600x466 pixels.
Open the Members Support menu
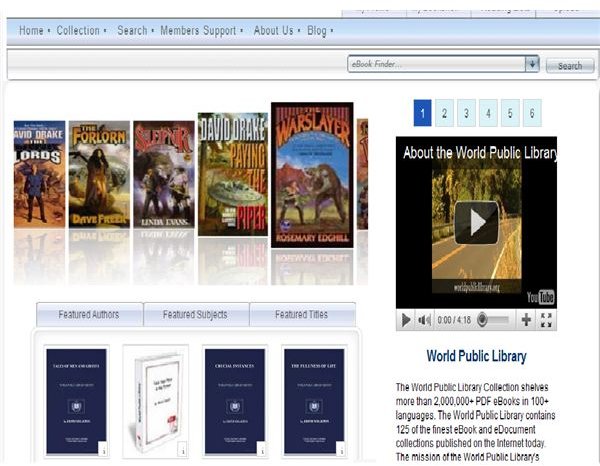[198, 31]
